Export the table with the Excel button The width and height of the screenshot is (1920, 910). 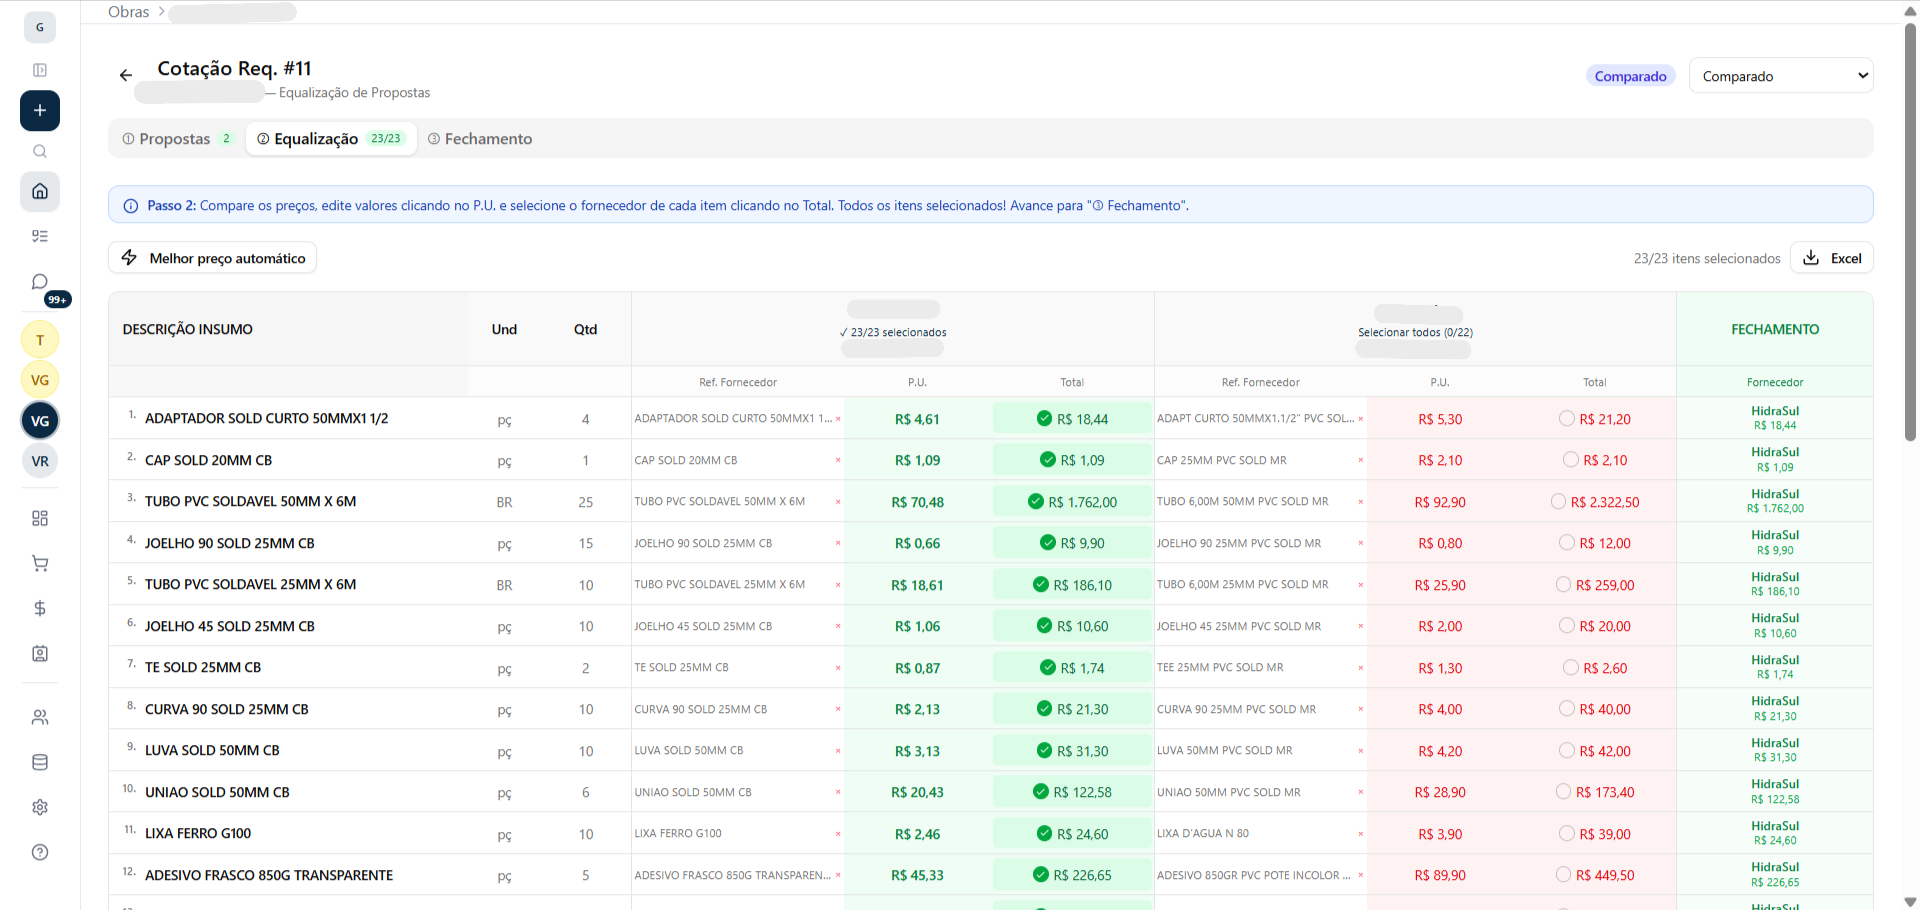[x=1832, y=258]
